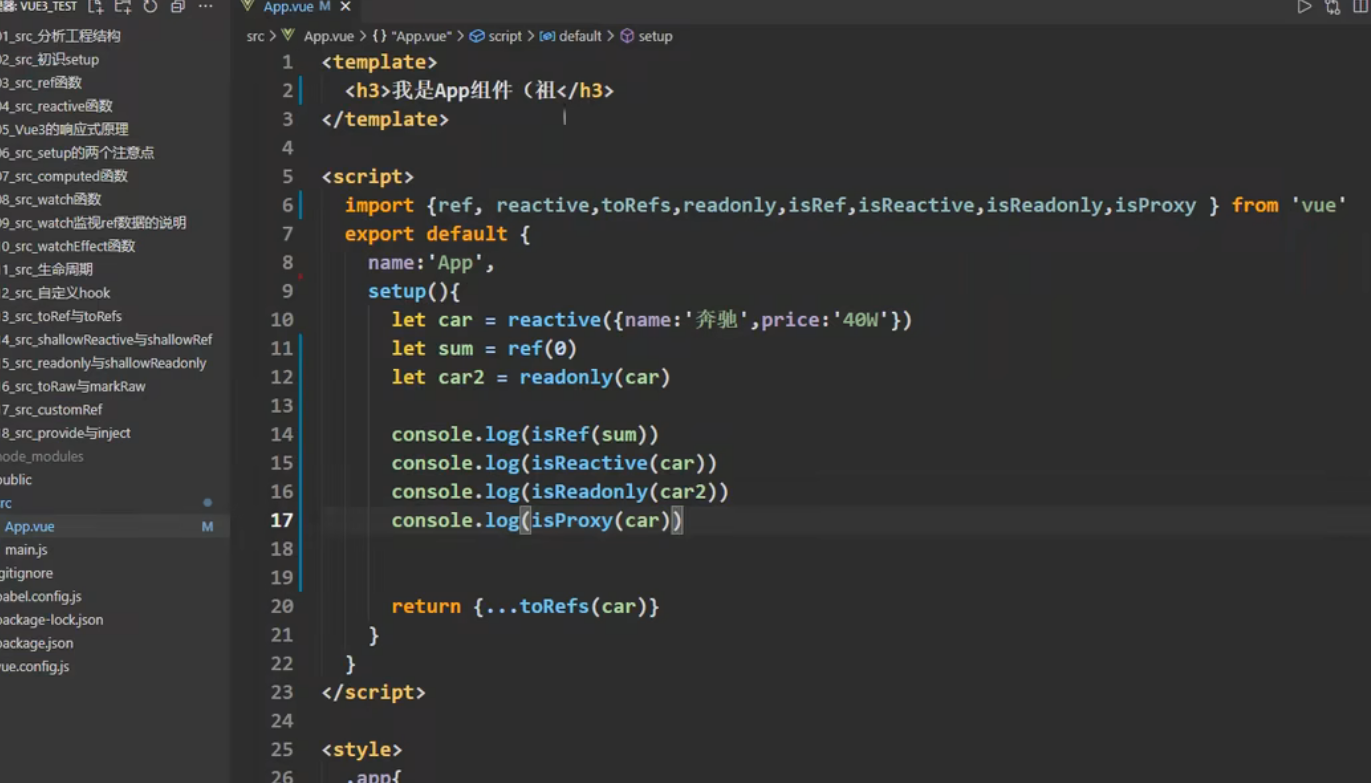Click 'isReactive(car)' on line 15
This screenshot has height=783, width=1371.
618,463
